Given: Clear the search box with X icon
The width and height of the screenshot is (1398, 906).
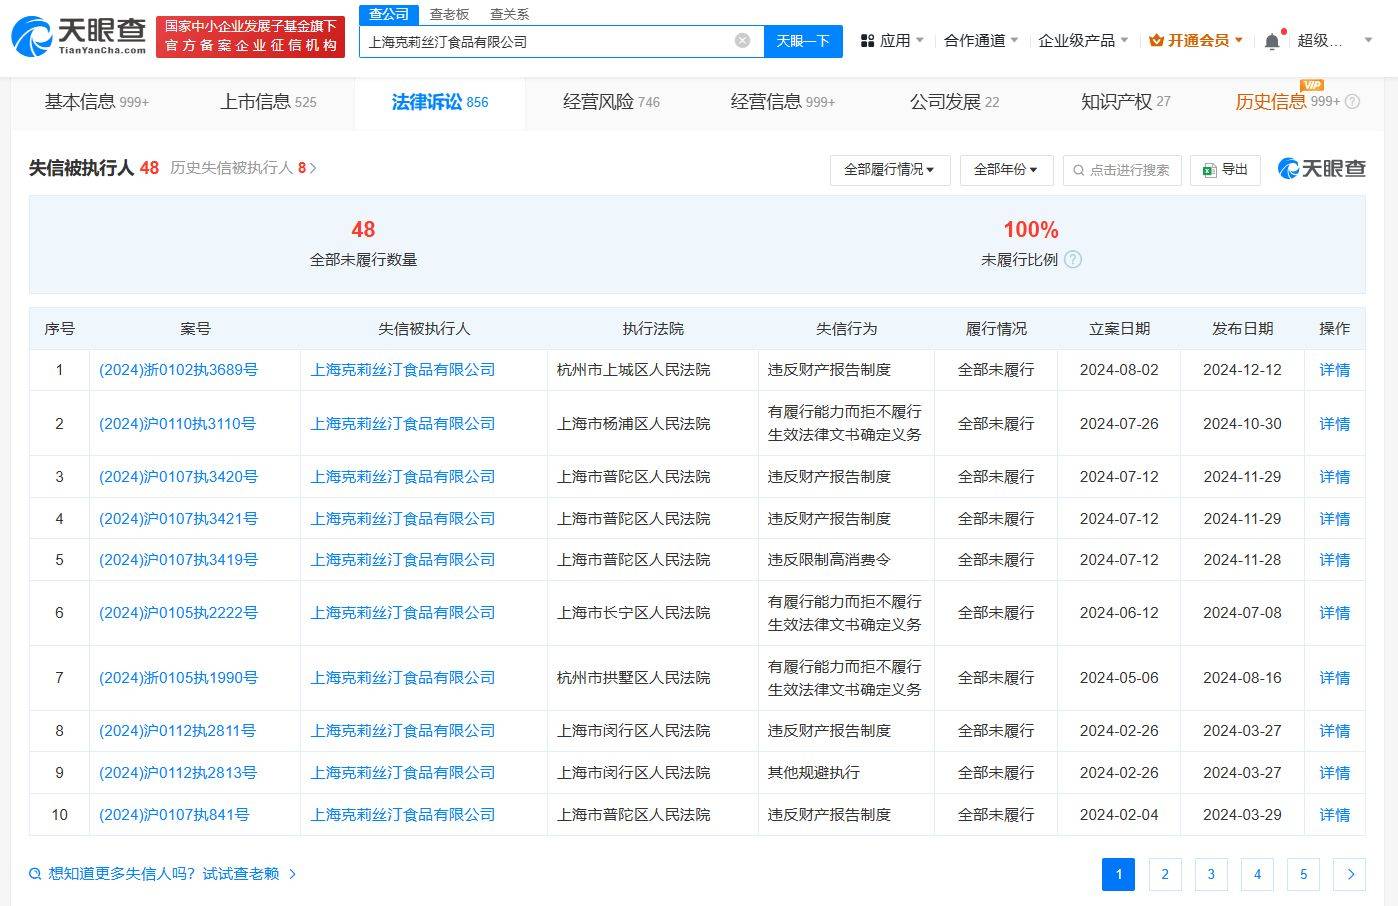Looking at the screenshot, I should tap(742, 41).
